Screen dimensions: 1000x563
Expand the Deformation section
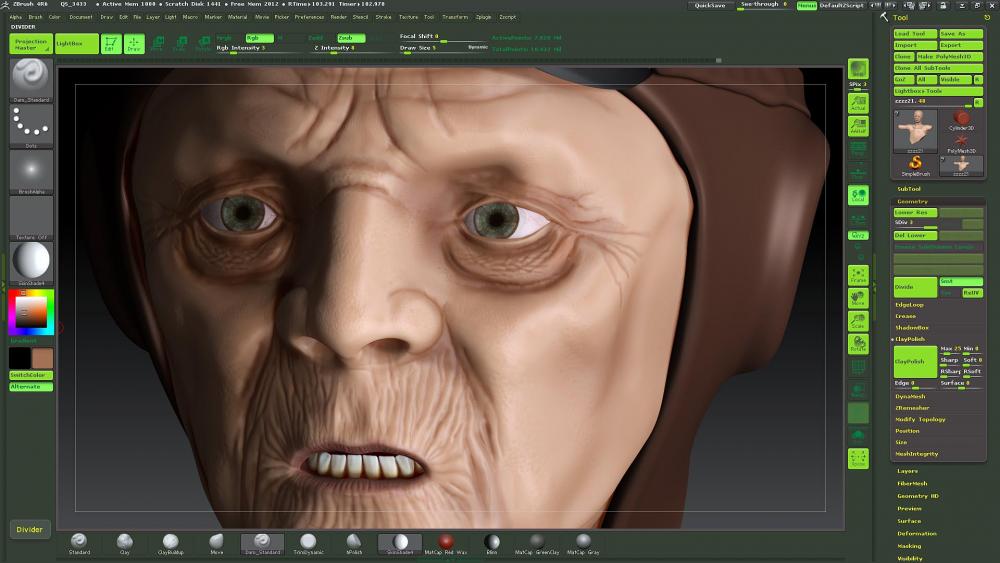(916, 533)
